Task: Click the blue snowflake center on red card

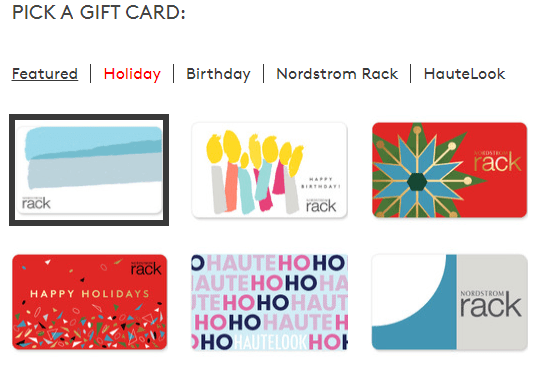Action: (x=417, y=182)
